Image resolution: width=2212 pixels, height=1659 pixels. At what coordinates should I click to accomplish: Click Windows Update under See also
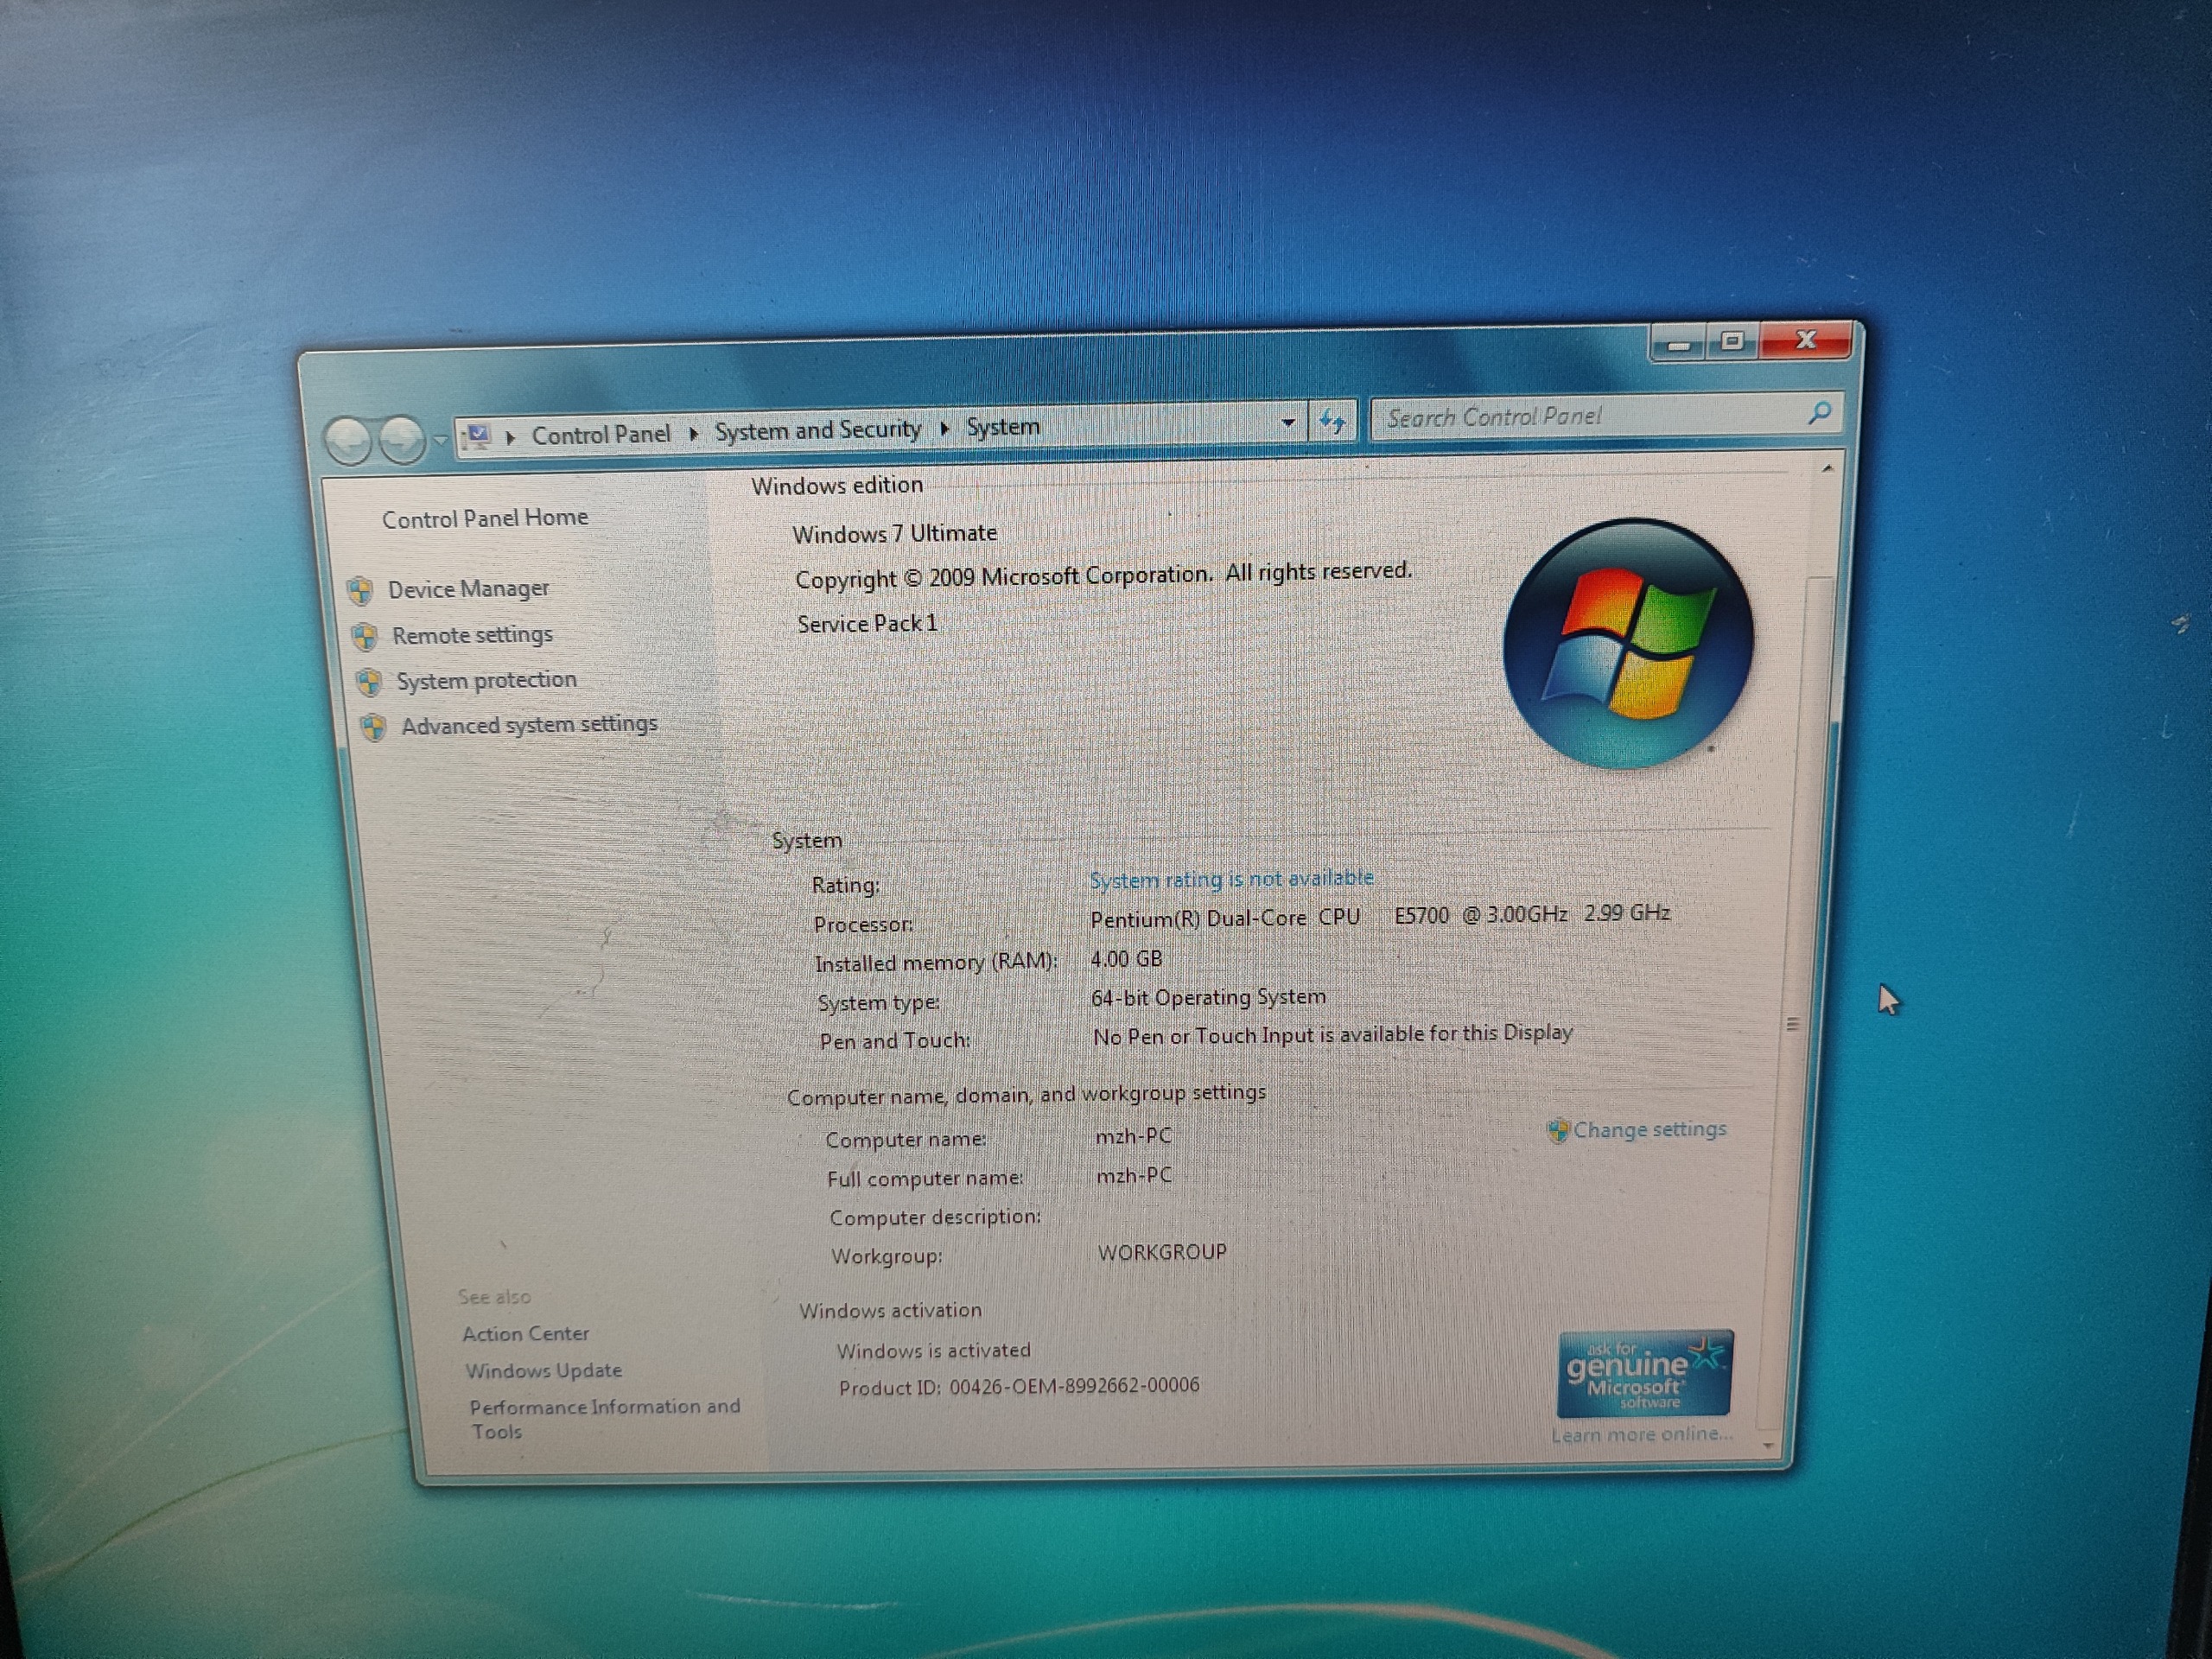543,1371
